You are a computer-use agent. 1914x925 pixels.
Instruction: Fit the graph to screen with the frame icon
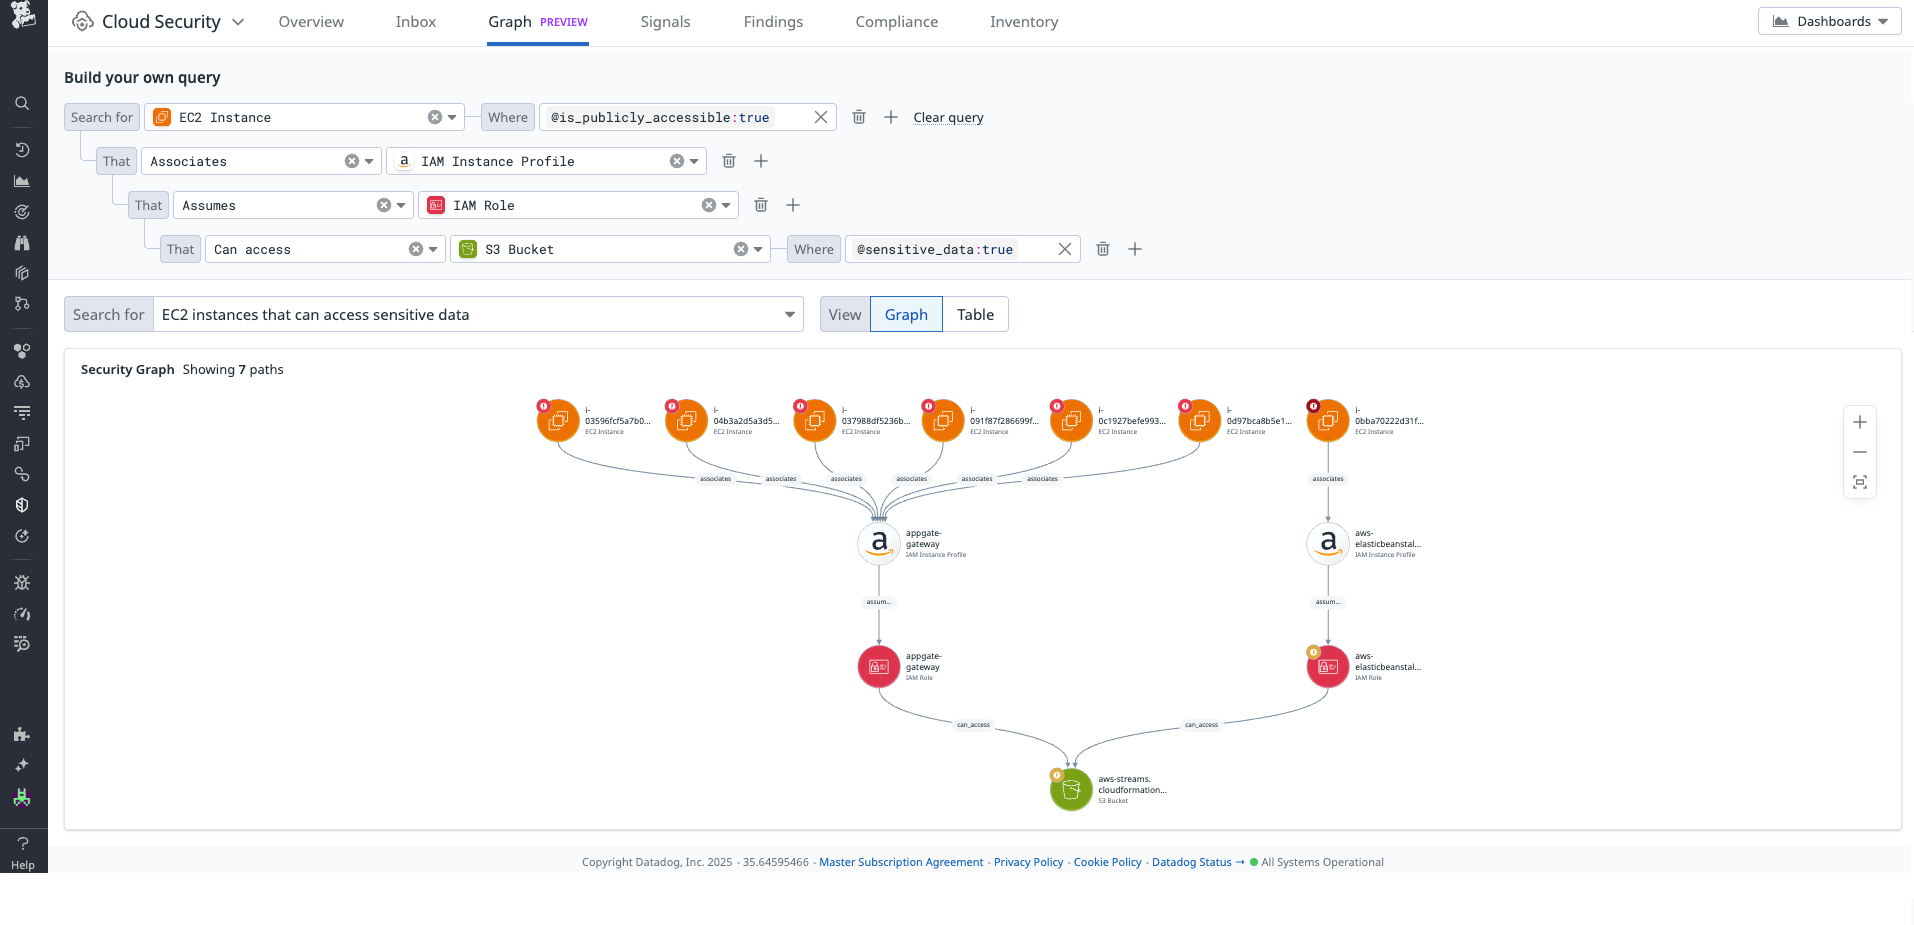click(1860, 482)
